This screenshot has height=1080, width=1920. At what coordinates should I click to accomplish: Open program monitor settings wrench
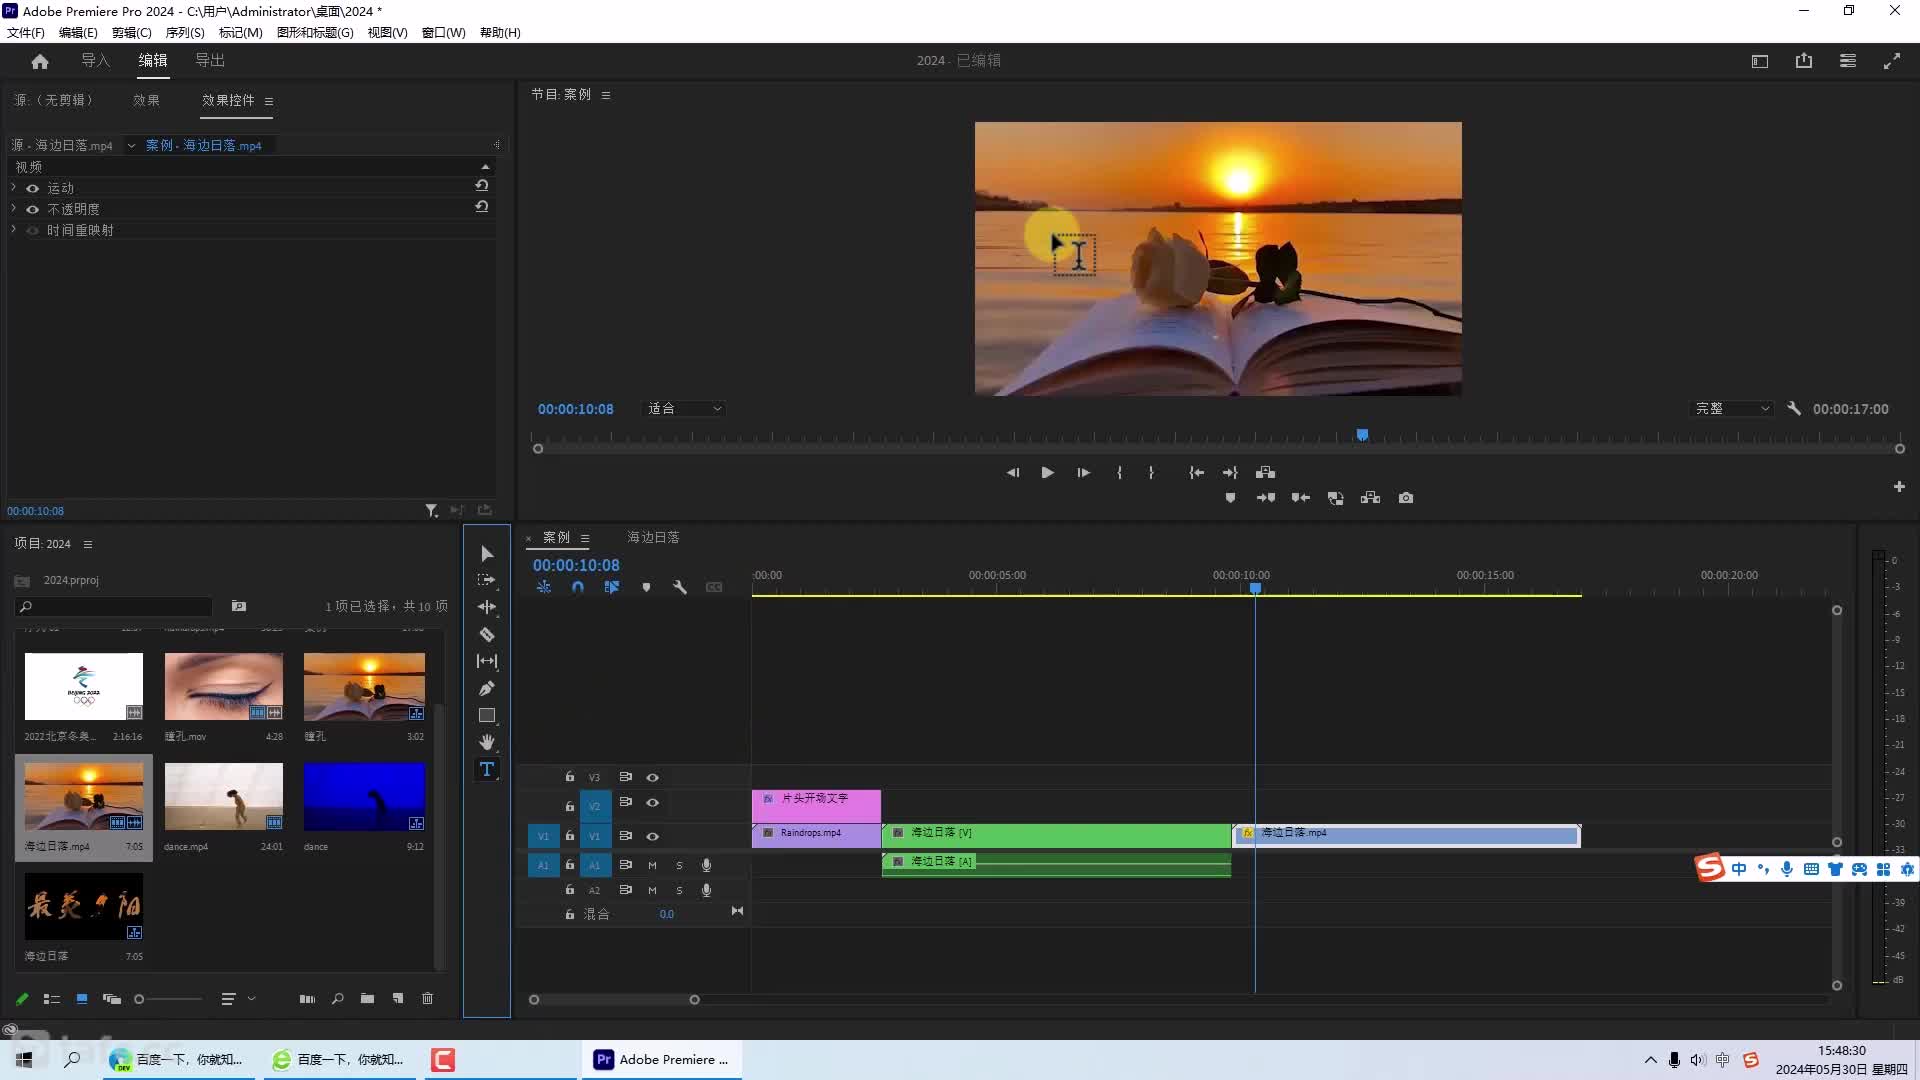tap(1794, 409)
